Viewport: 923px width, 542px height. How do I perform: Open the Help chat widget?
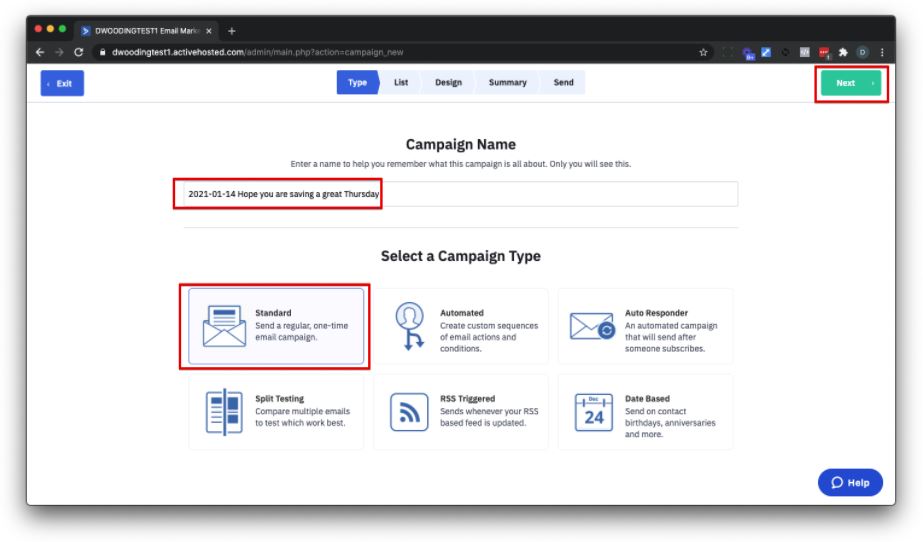pos(850,482)
